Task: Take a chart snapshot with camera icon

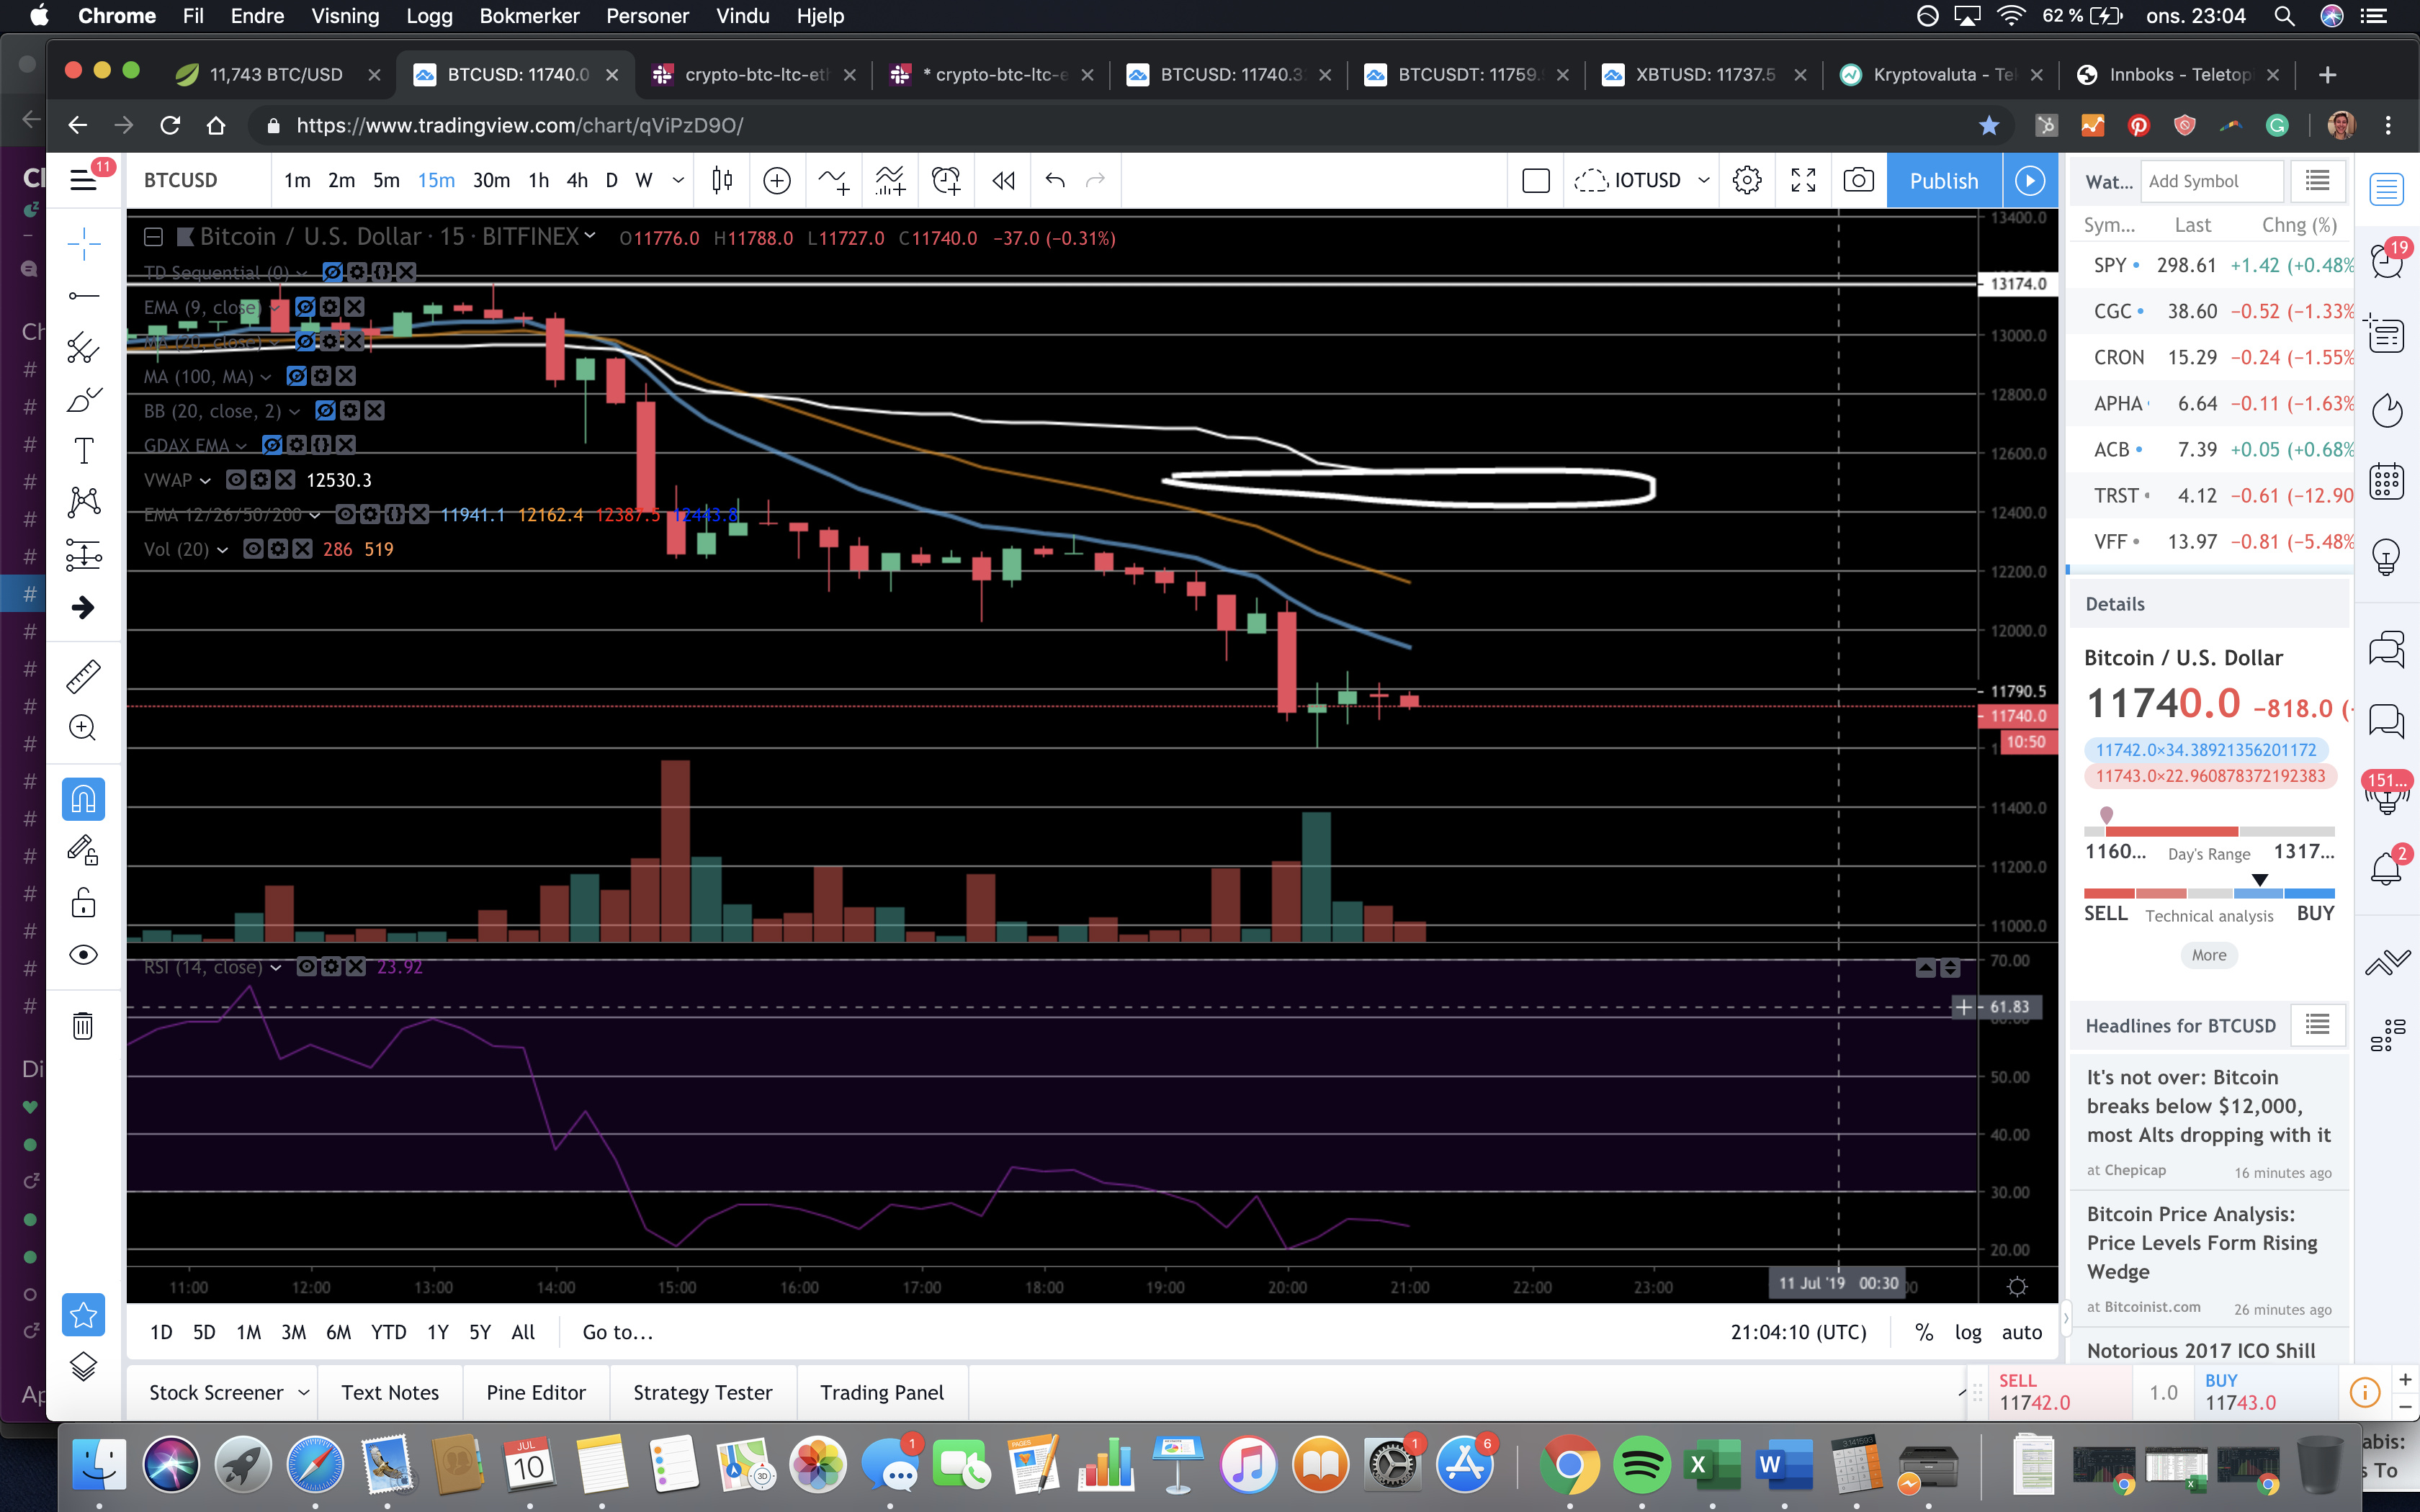Action: tap(1858, 180)
